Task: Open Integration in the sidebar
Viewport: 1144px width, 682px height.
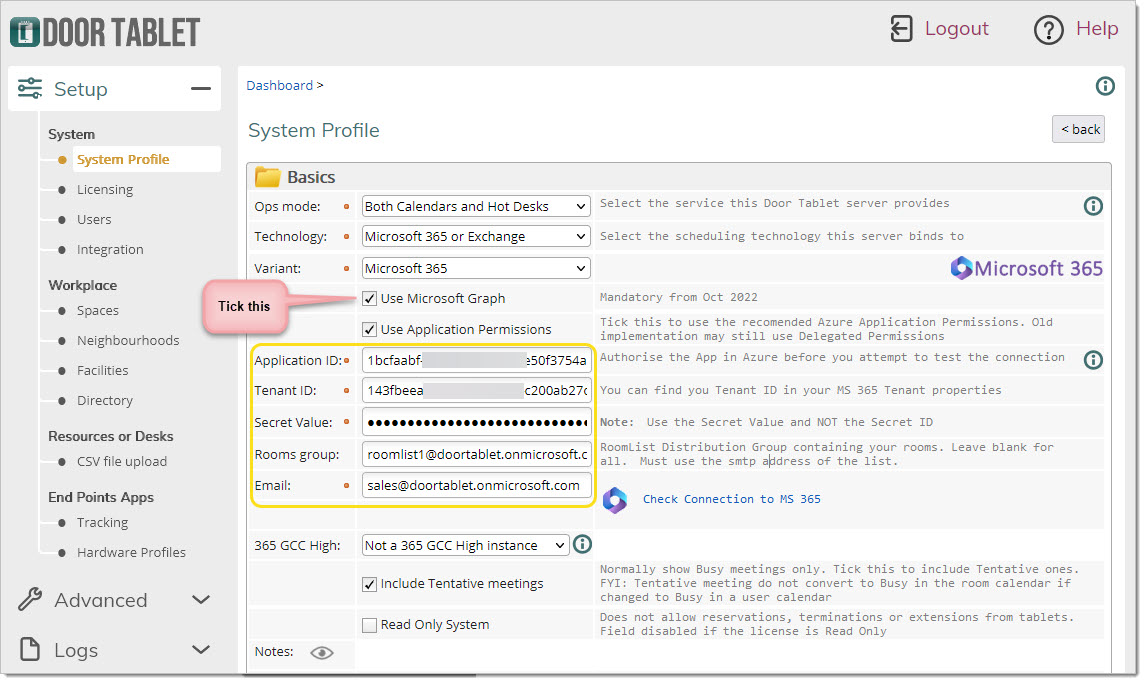Action: tap(110, 249)
